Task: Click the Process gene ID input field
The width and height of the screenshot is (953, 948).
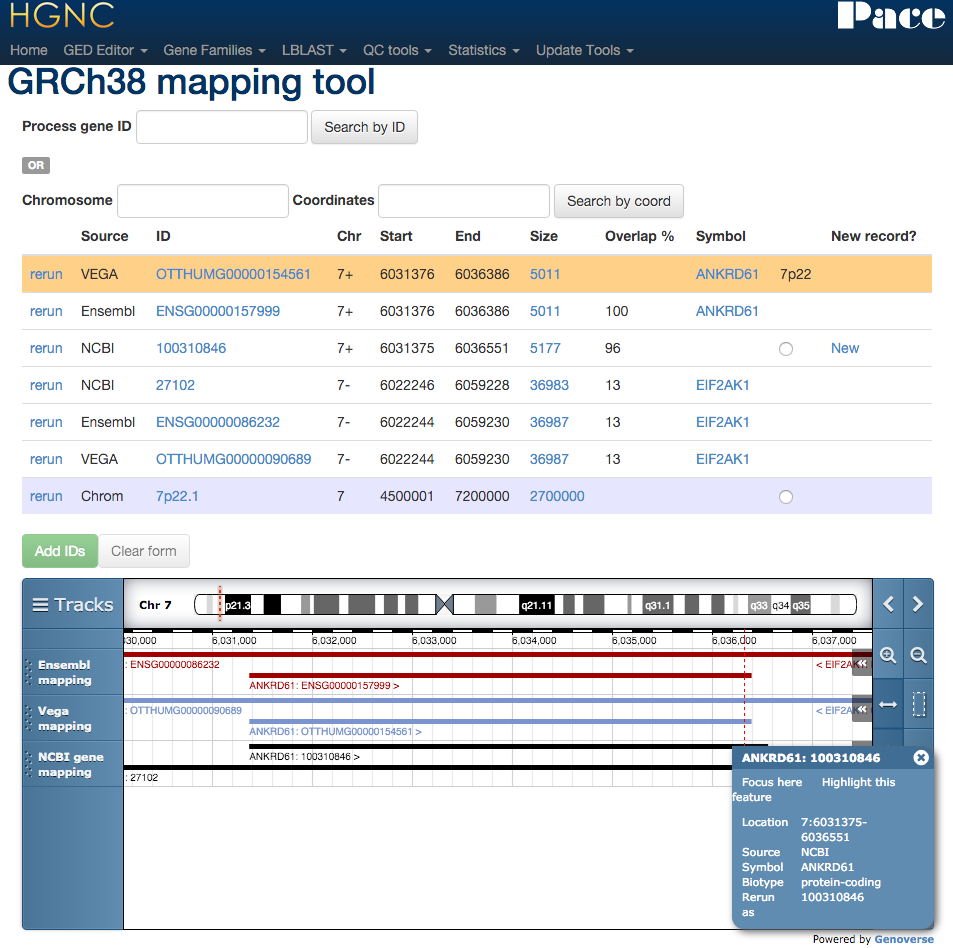Action: click(x=222, y=127)
